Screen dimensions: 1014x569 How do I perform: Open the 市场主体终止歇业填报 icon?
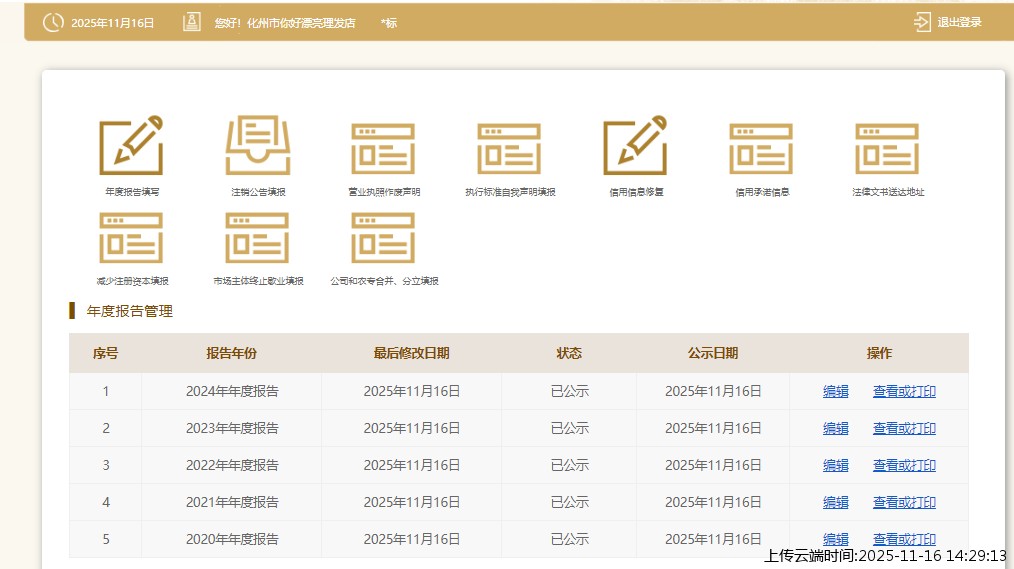(x=257, y=238)
